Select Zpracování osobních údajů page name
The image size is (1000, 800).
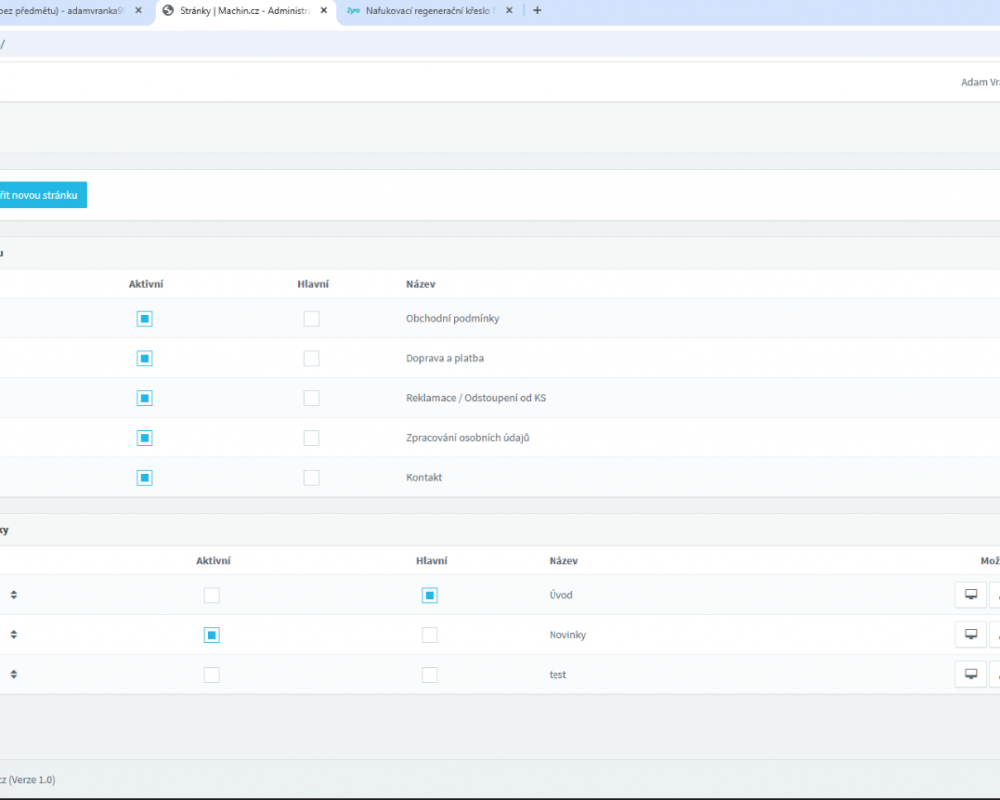[467, 438]
